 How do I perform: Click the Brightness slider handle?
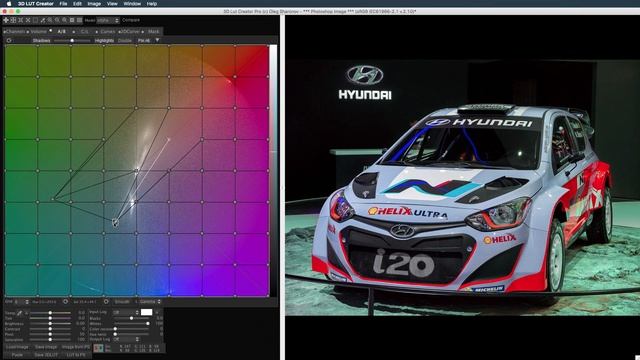50,324
